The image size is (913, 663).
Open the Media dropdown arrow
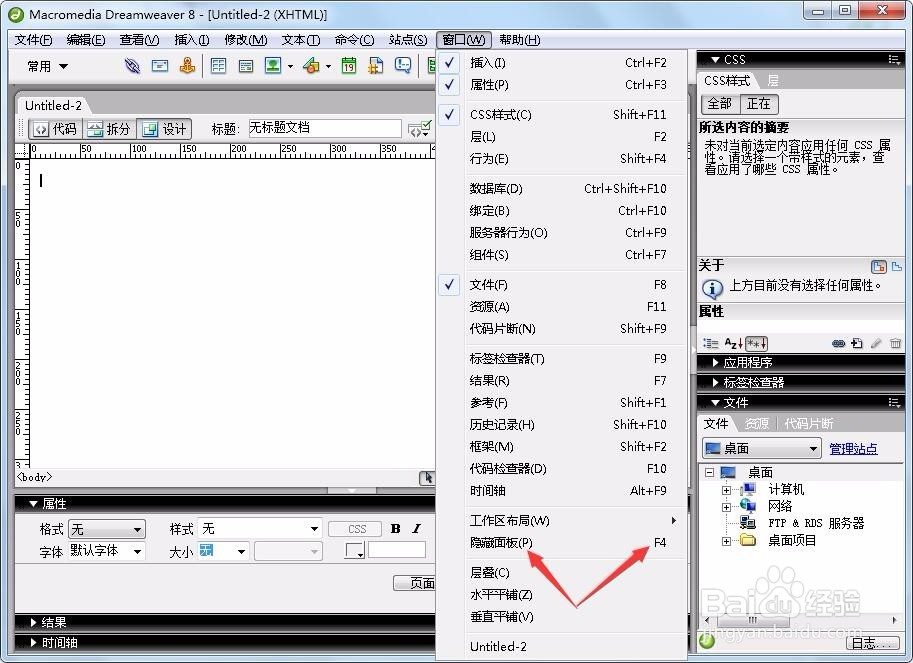tap(328, 66)
